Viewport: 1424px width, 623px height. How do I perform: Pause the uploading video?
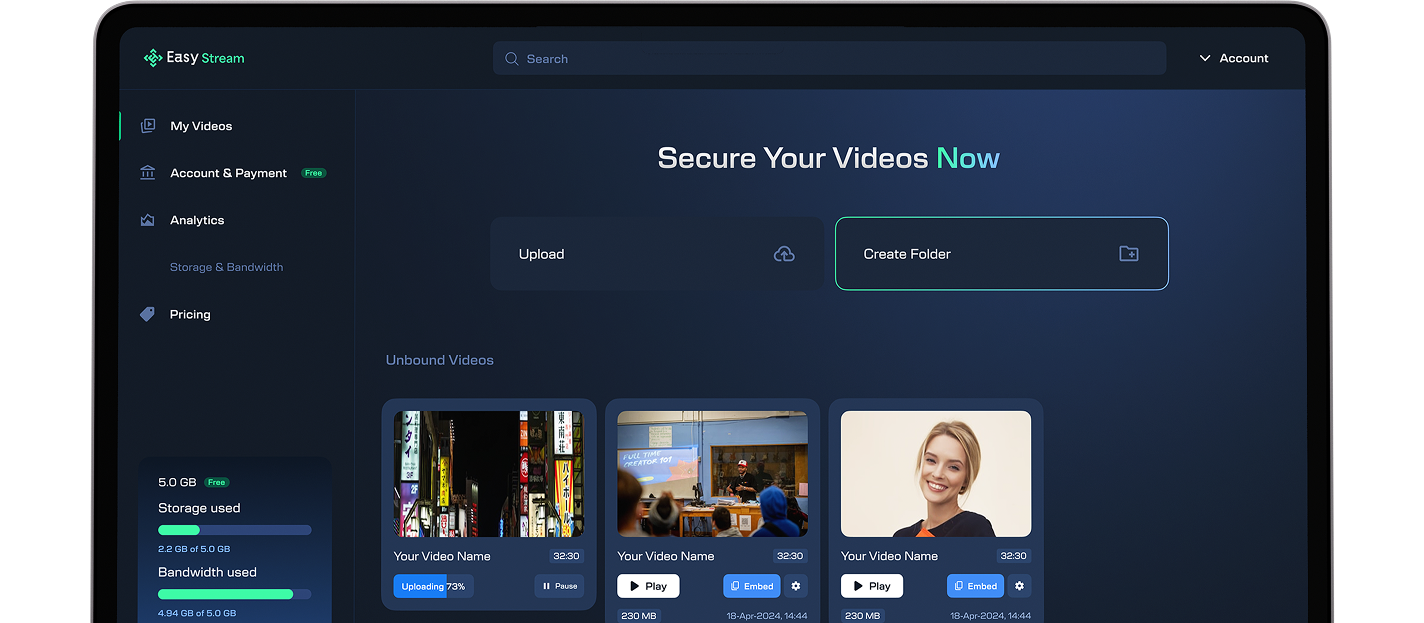point(559,586)
